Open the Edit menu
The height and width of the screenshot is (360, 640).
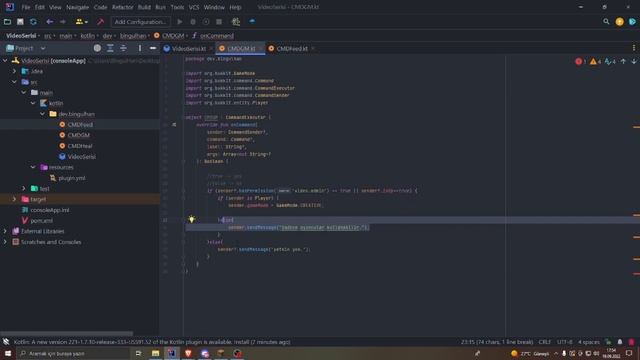(x=40, y=7)
